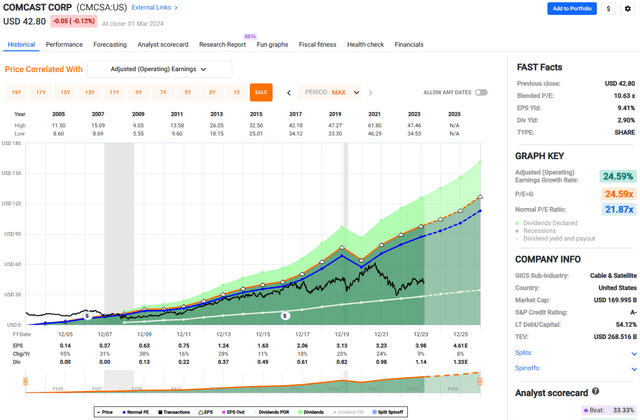Open the Adjusted (Operating) Earnings dropdown

160,69
